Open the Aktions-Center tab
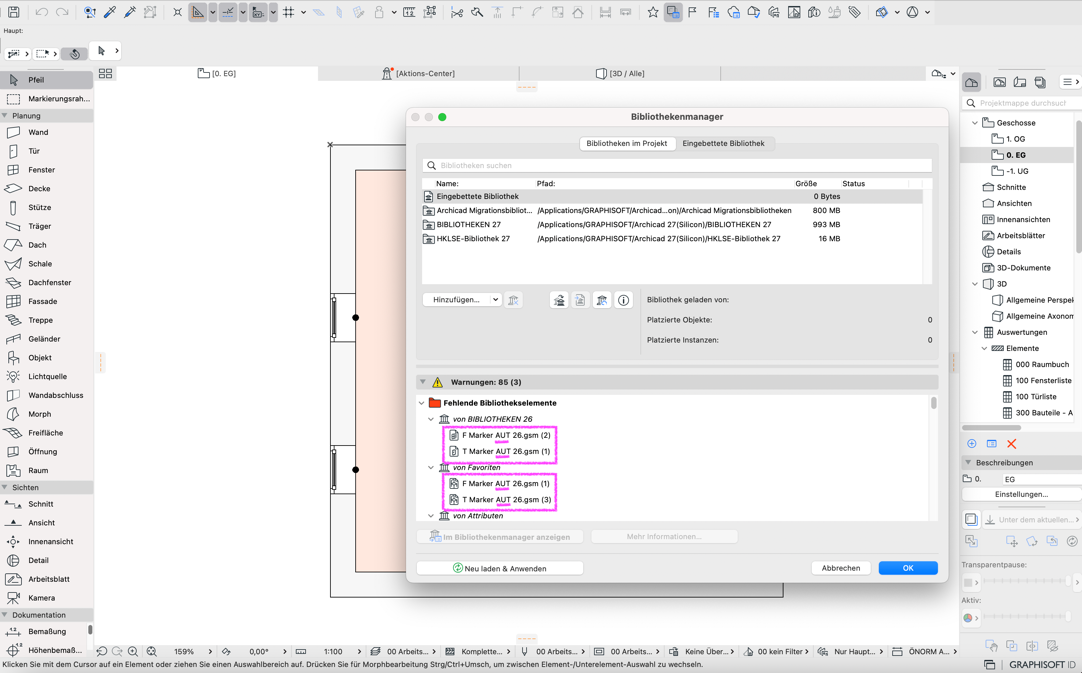Viewport: 1082px width, 673px height. [418, 73]
